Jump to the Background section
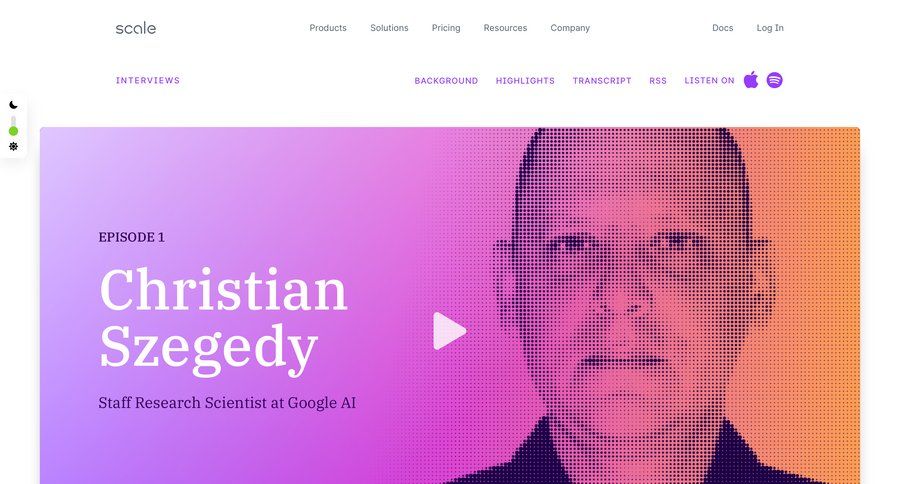The width and height of the screenshot is (900, 484). click(x=446, y=81)
